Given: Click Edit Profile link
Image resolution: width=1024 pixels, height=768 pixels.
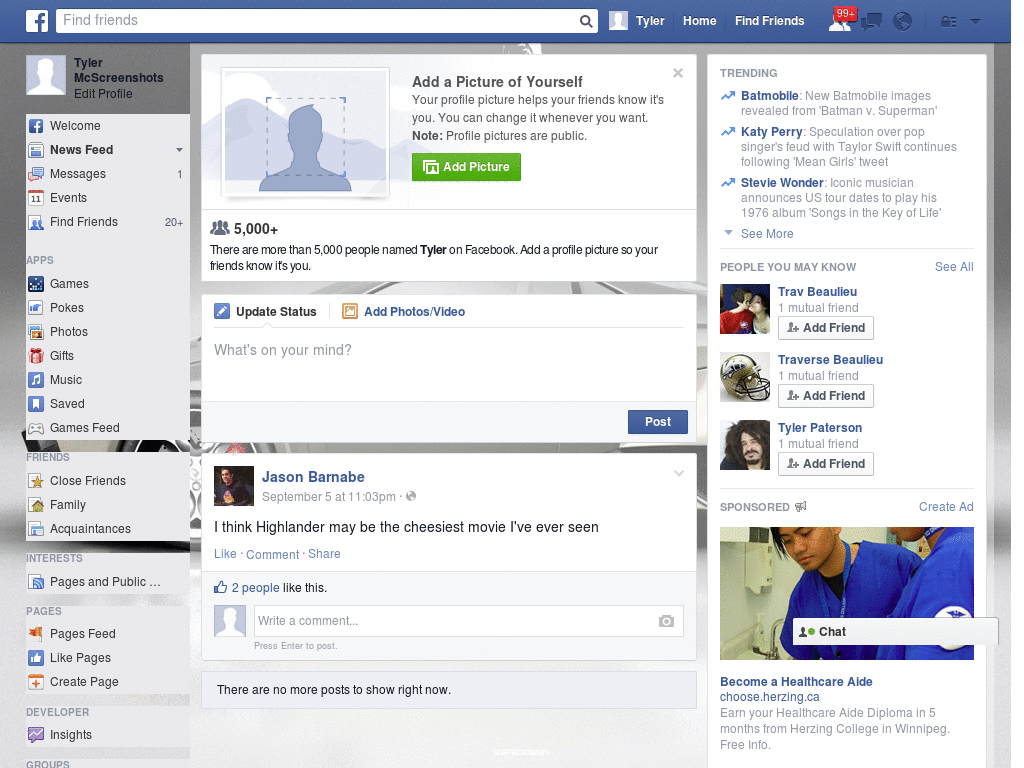Looking at the screenshot, I should point(103,94).
